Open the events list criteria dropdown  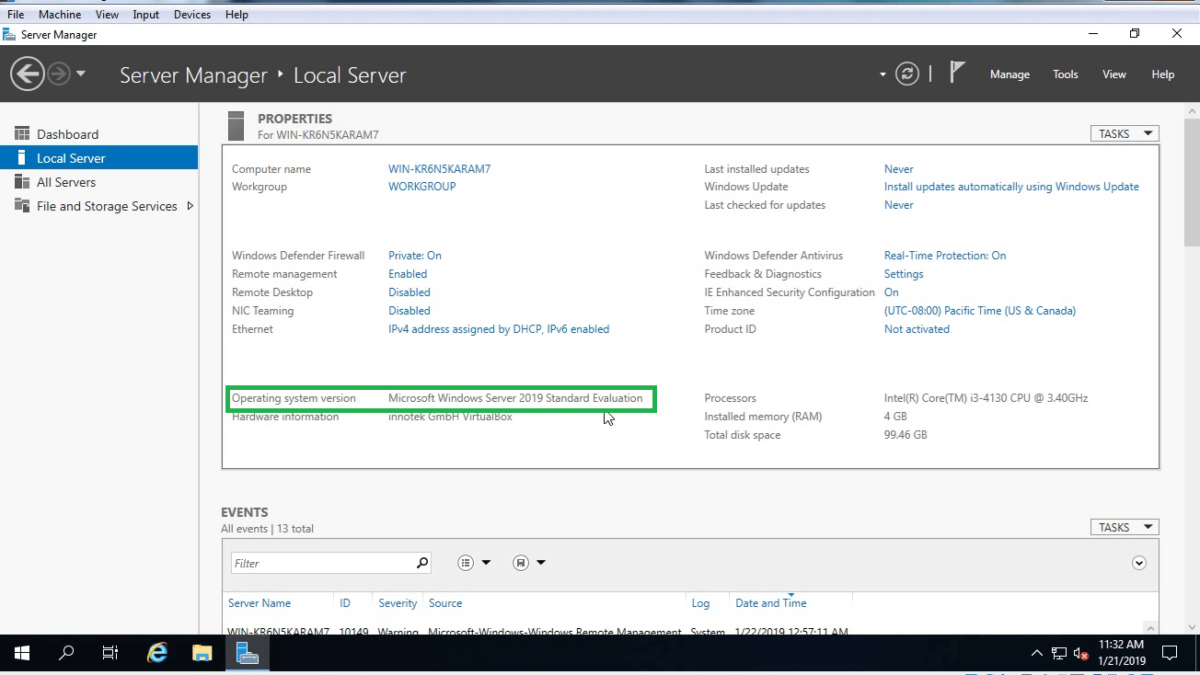474,563
